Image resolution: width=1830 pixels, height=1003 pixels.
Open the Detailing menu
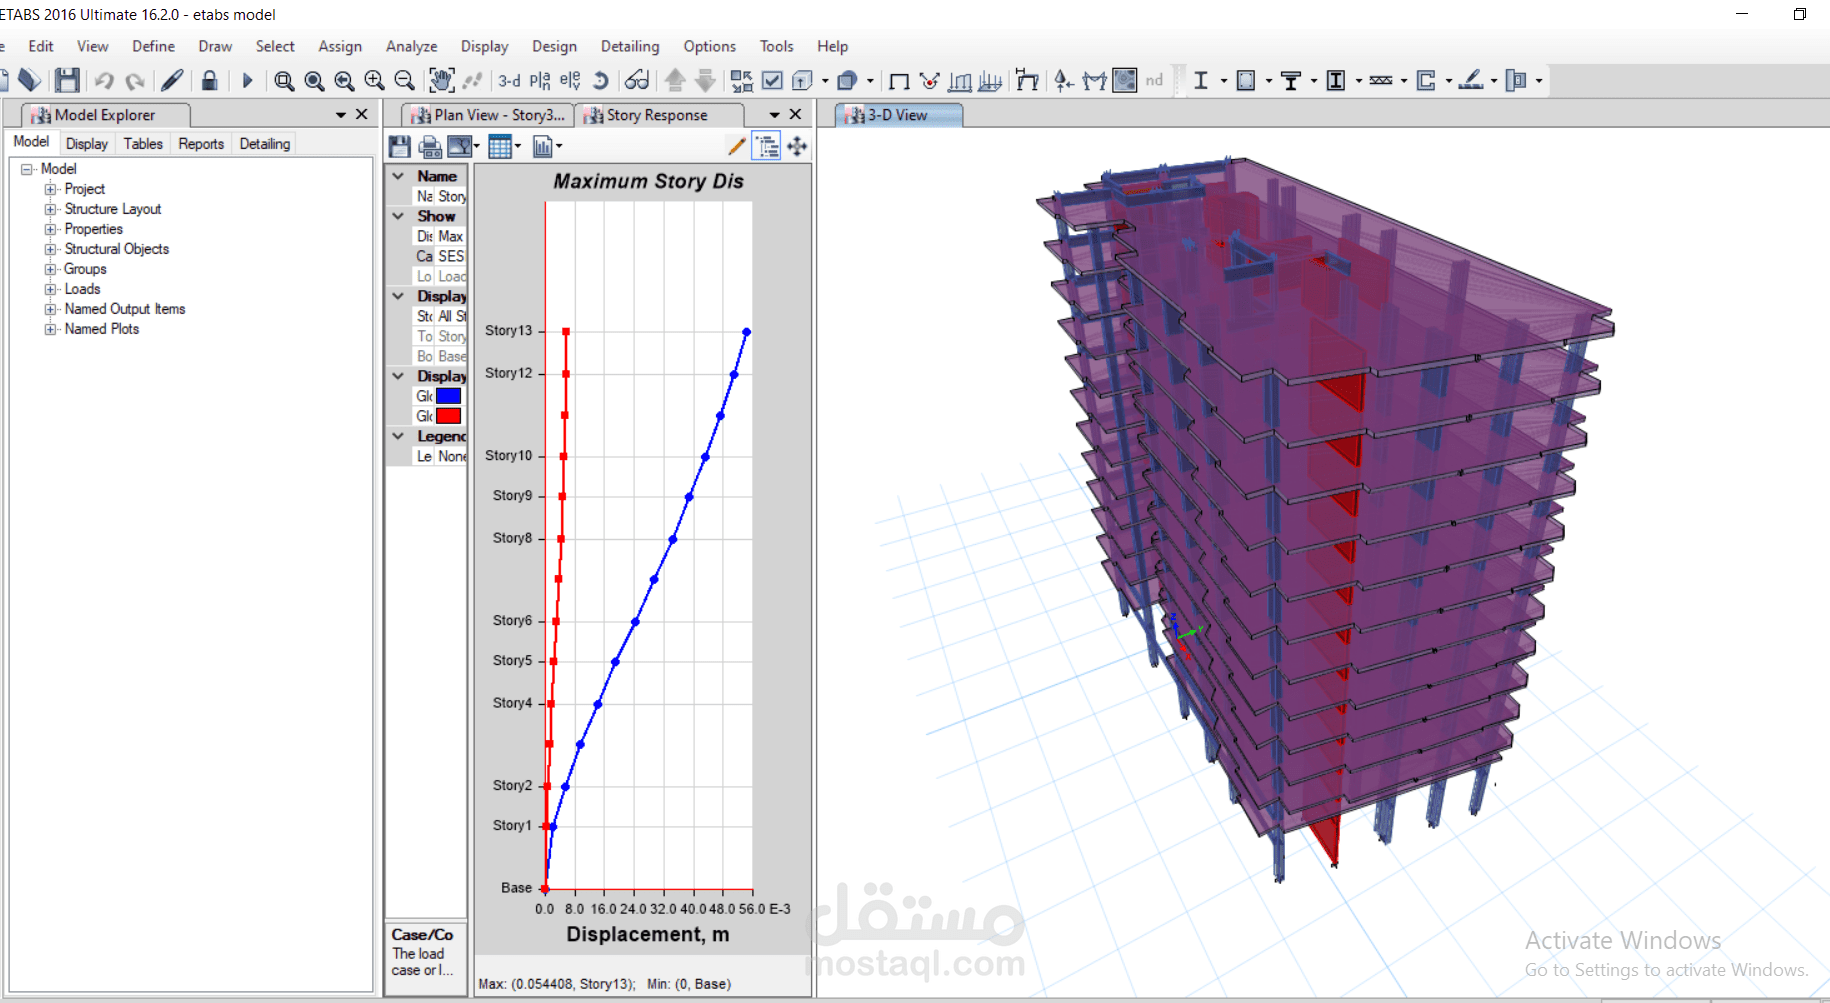tap(630, 46)
